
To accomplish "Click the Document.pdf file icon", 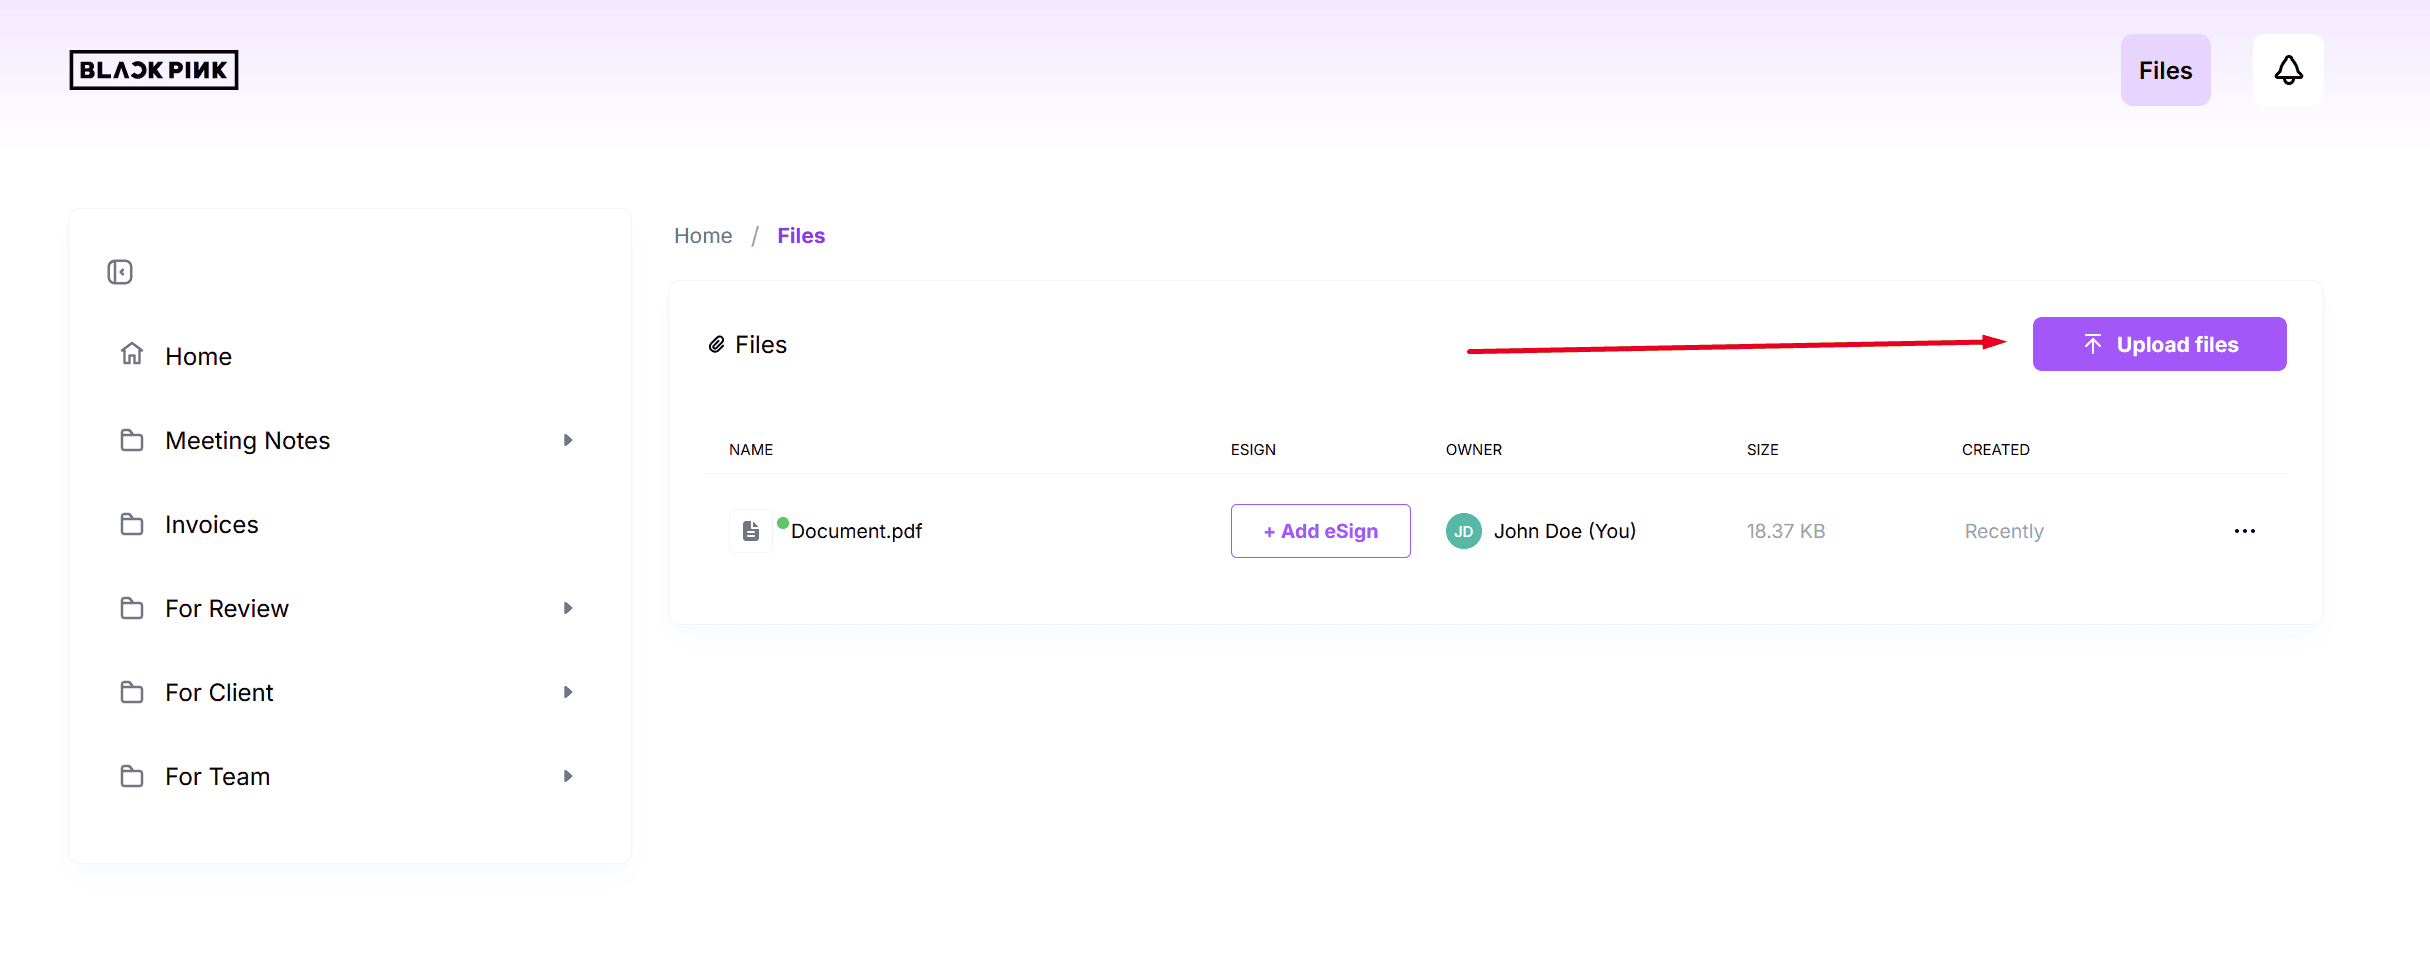I will click(751, 531).
